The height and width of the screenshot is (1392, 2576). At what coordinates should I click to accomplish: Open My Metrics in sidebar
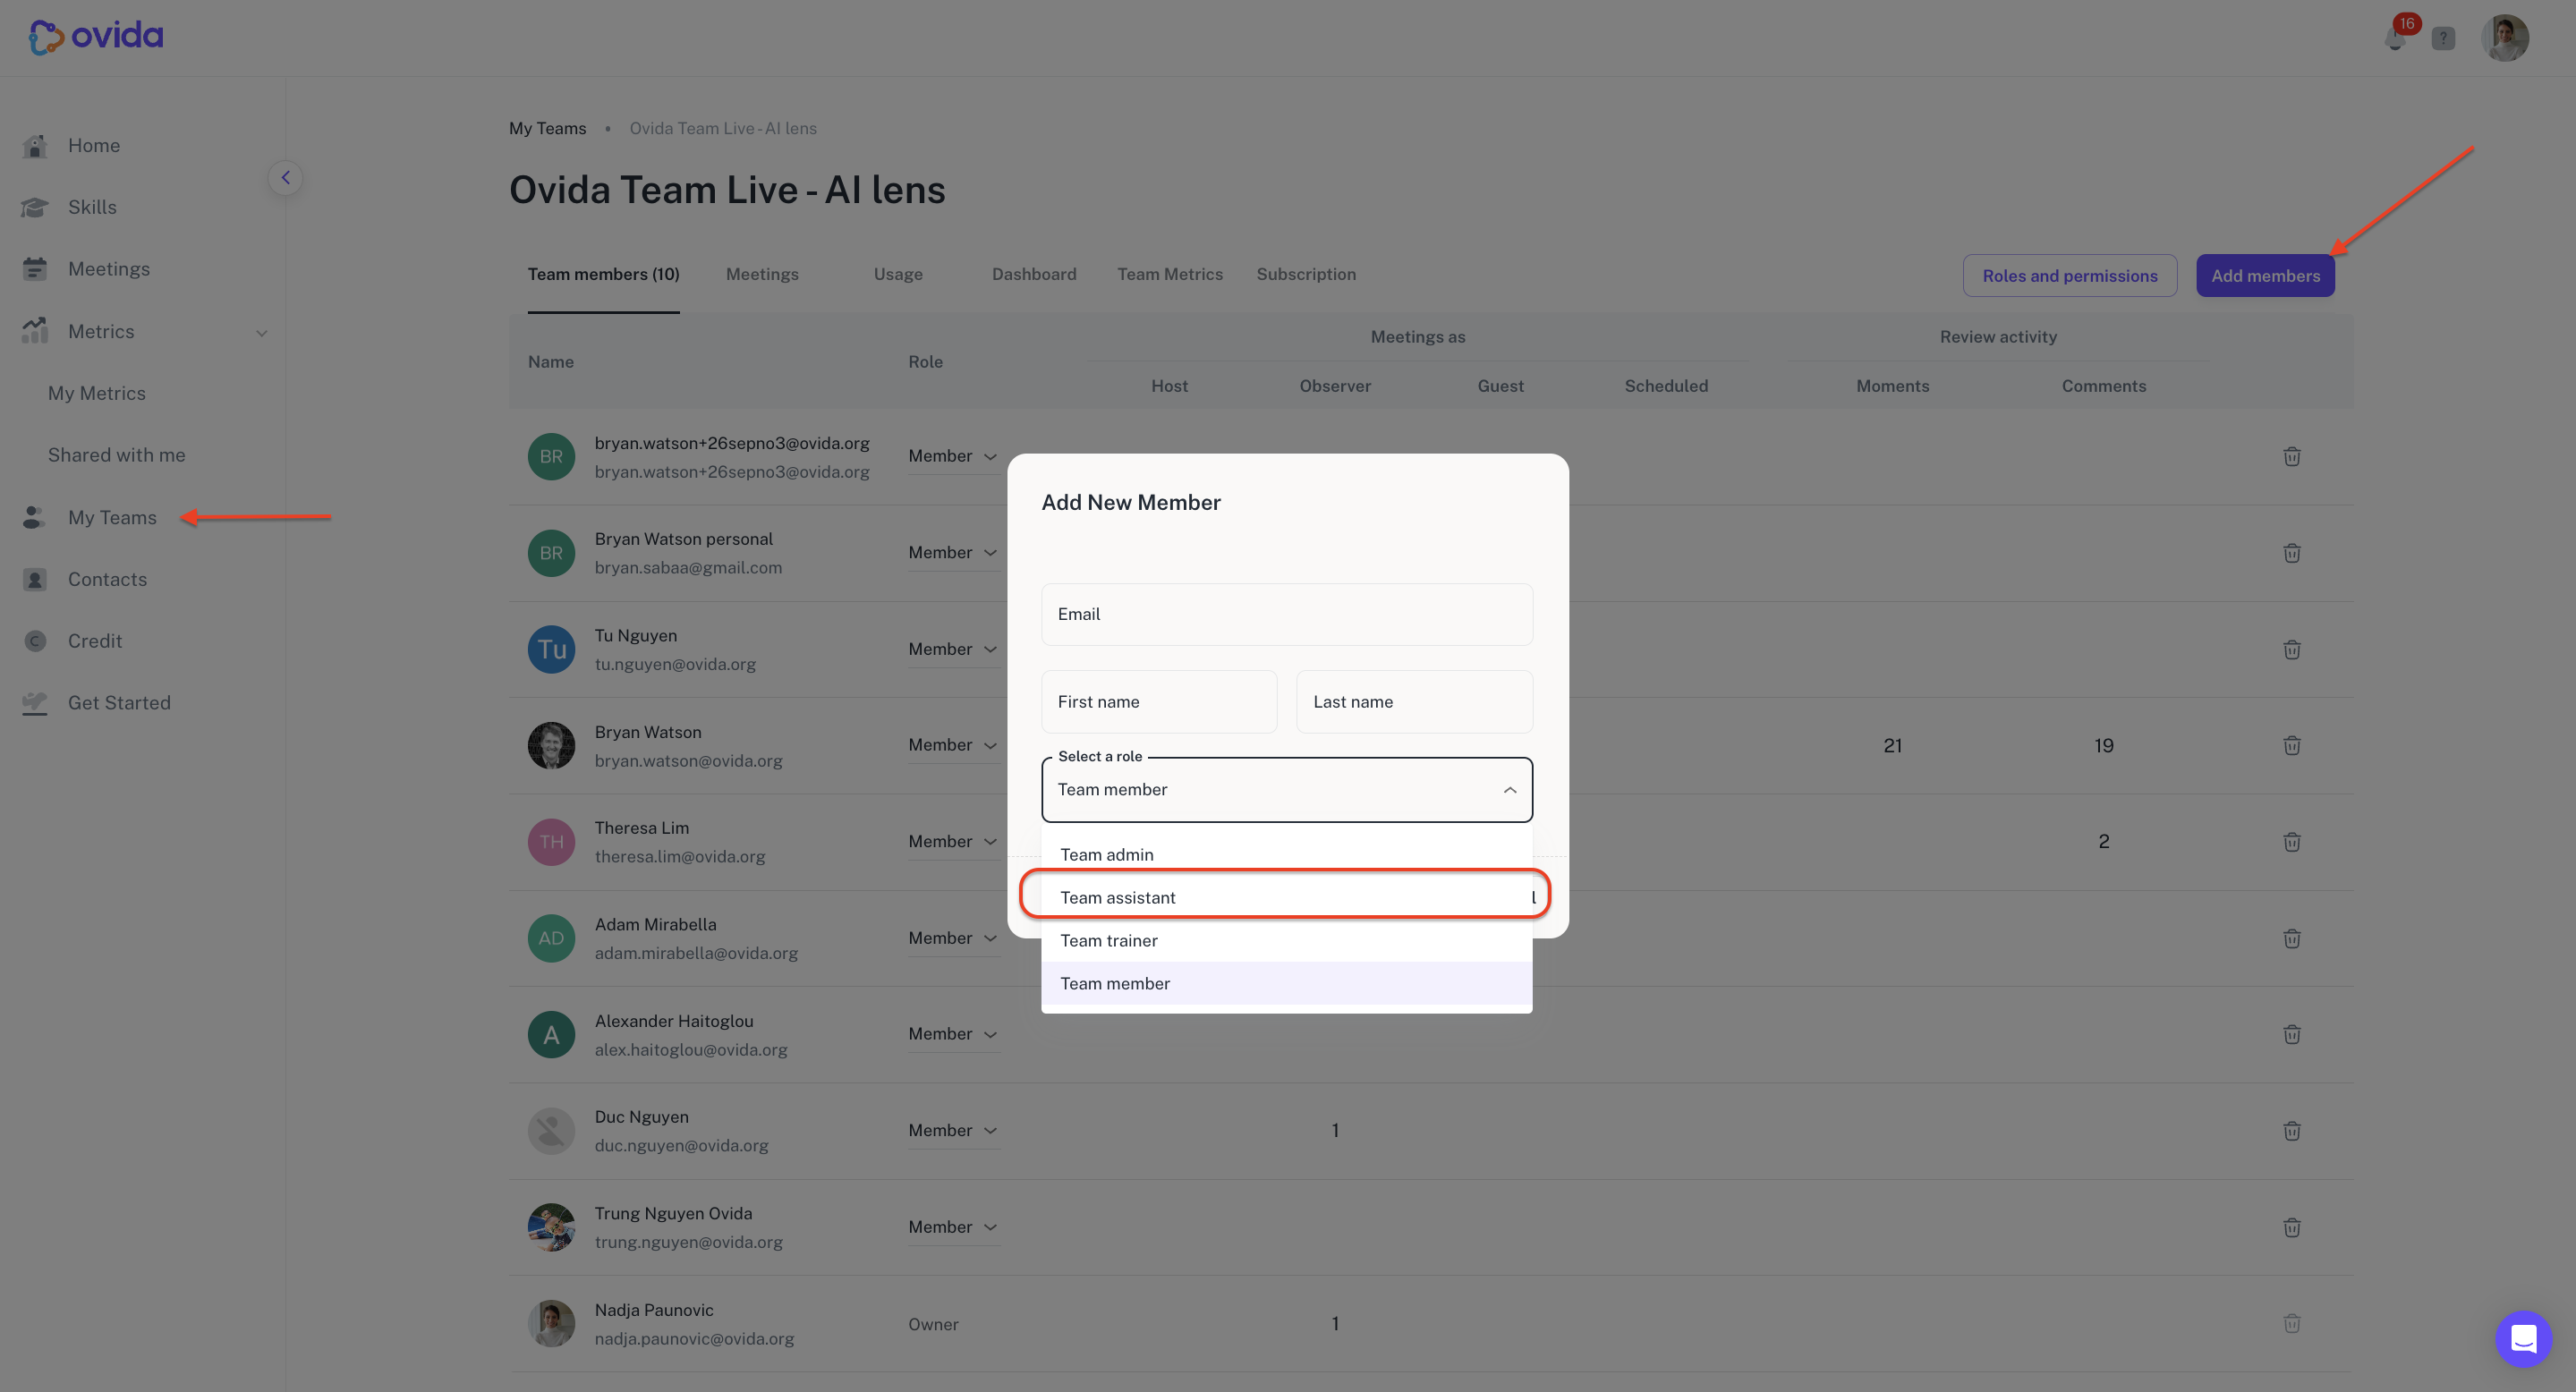coord(97,394)
